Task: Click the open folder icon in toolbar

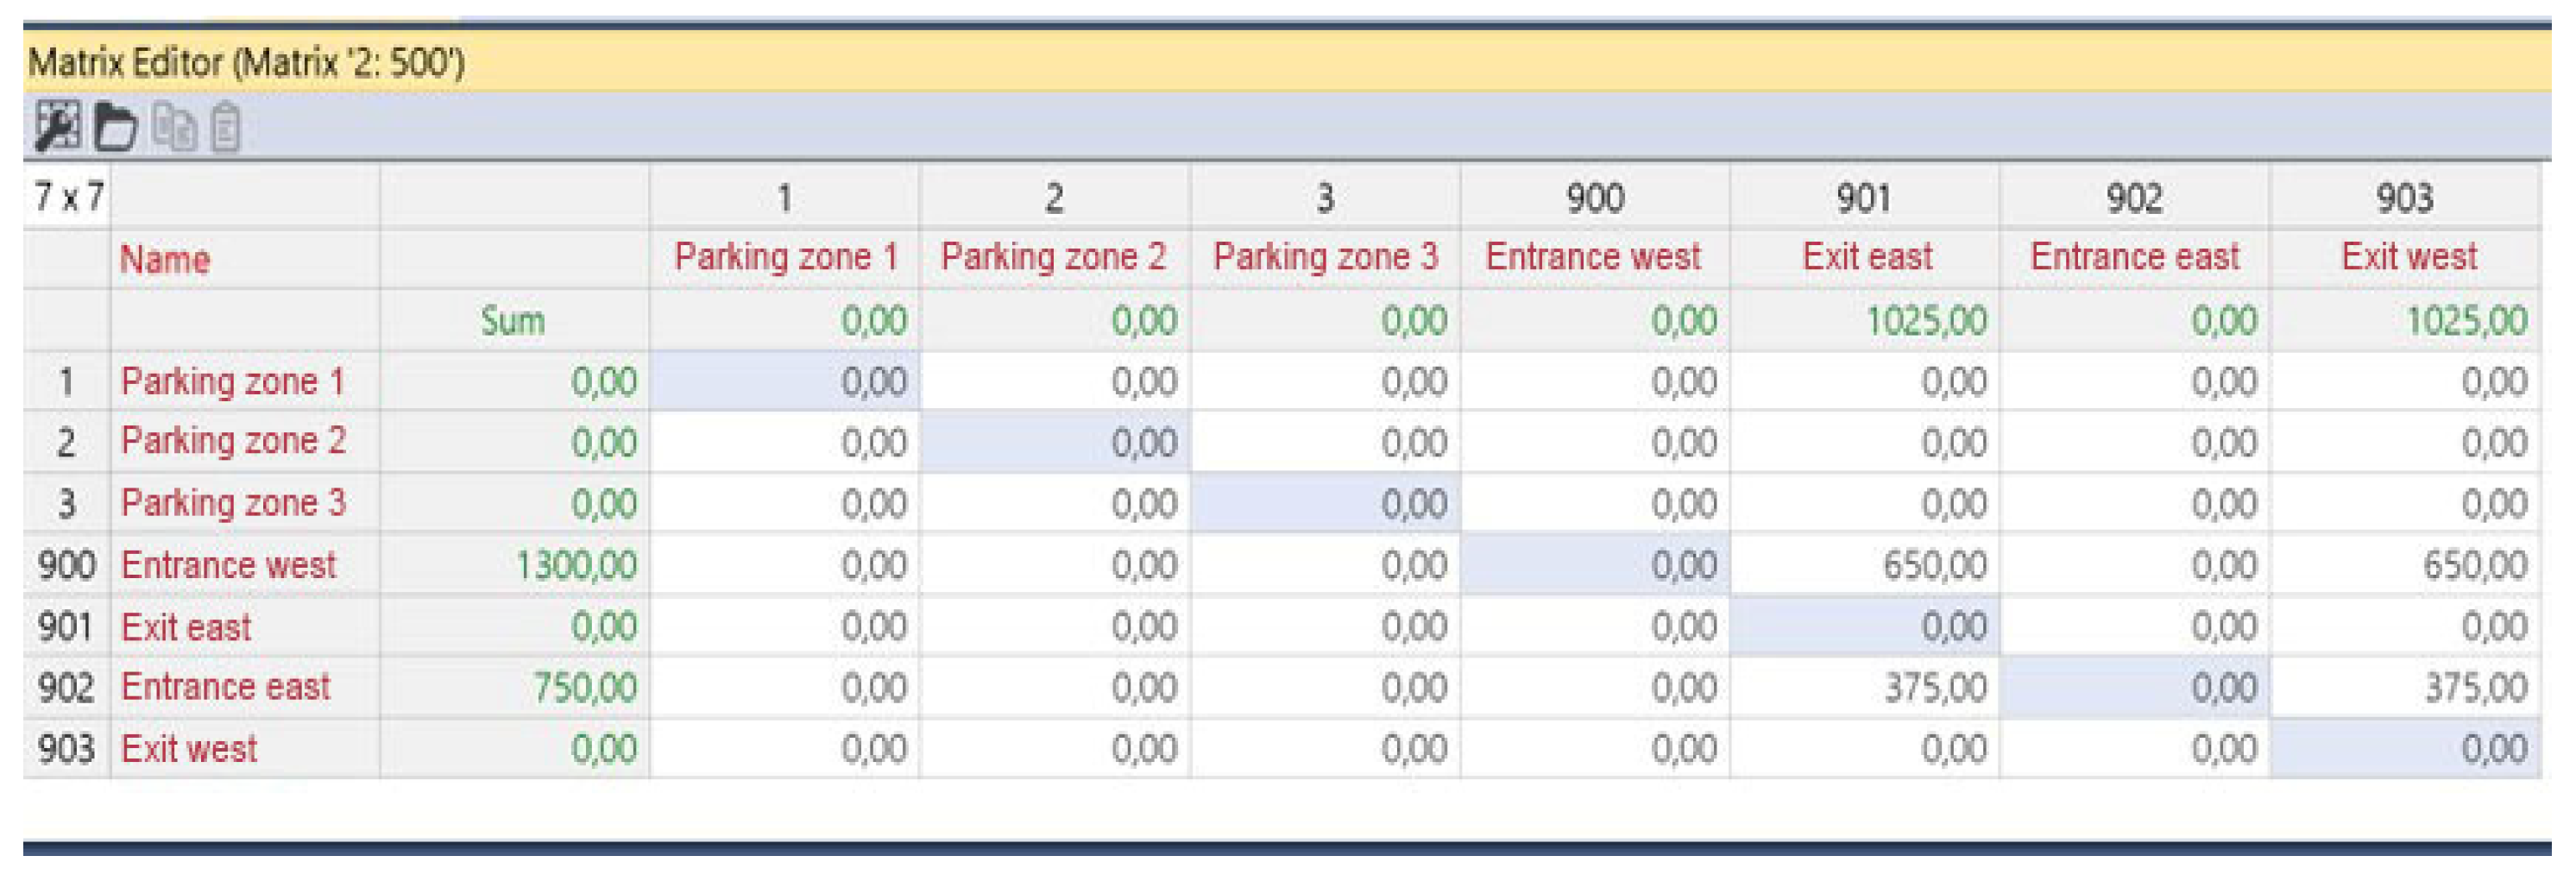Action: (115, 127)
